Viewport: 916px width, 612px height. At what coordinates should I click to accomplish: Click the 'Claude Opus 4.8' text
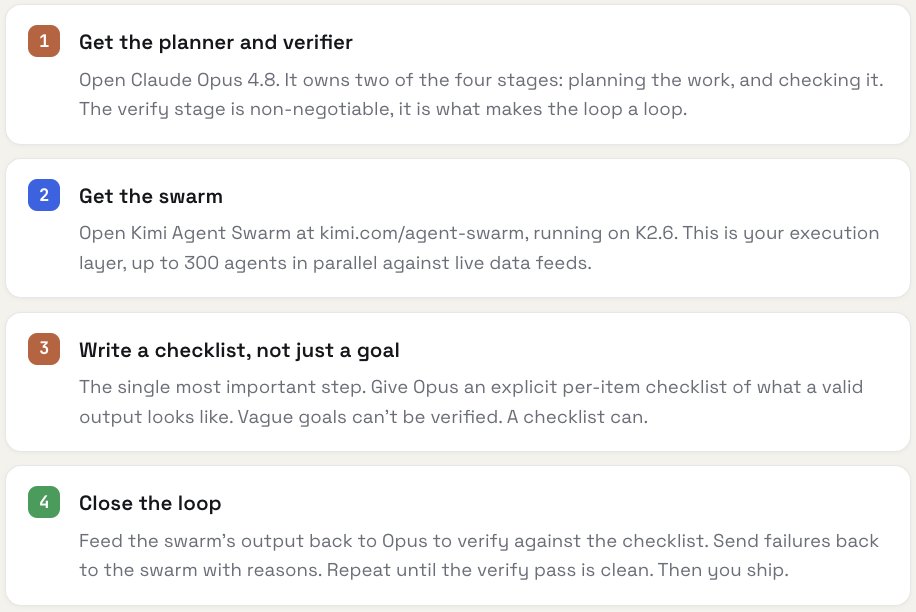(x=204, y=80)
